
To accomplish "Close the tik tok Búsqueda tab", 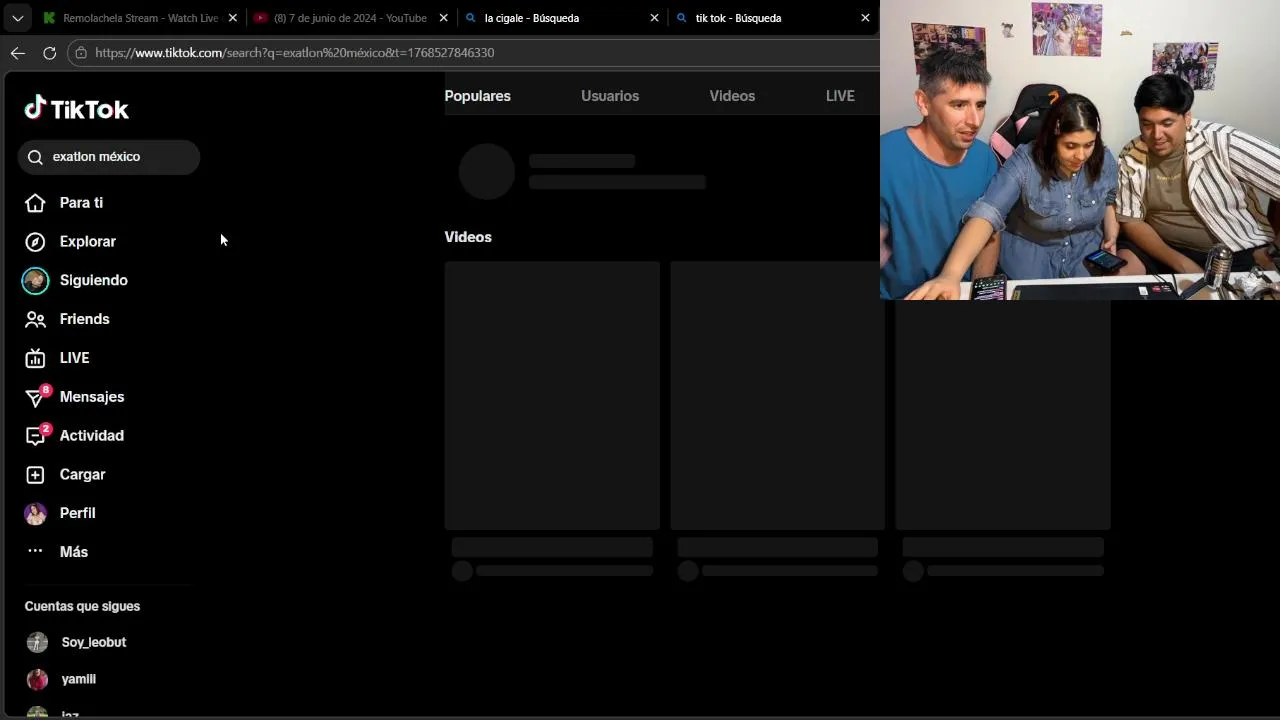I will pos(866,18).
